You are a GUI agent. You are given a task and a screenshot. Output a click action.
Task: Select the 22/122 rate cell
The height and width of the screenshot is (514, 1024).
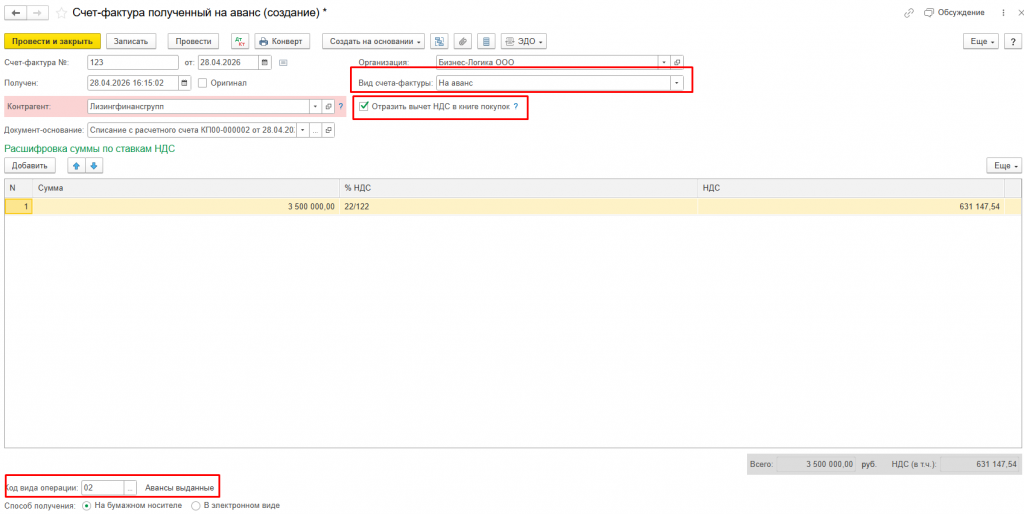tap(519, 206)
